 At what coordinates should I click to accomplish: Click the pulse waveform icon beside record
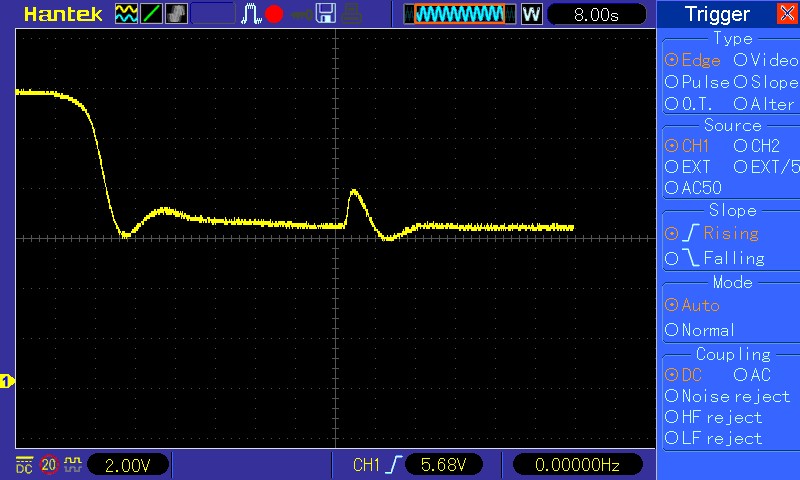[x=250, y=14]
